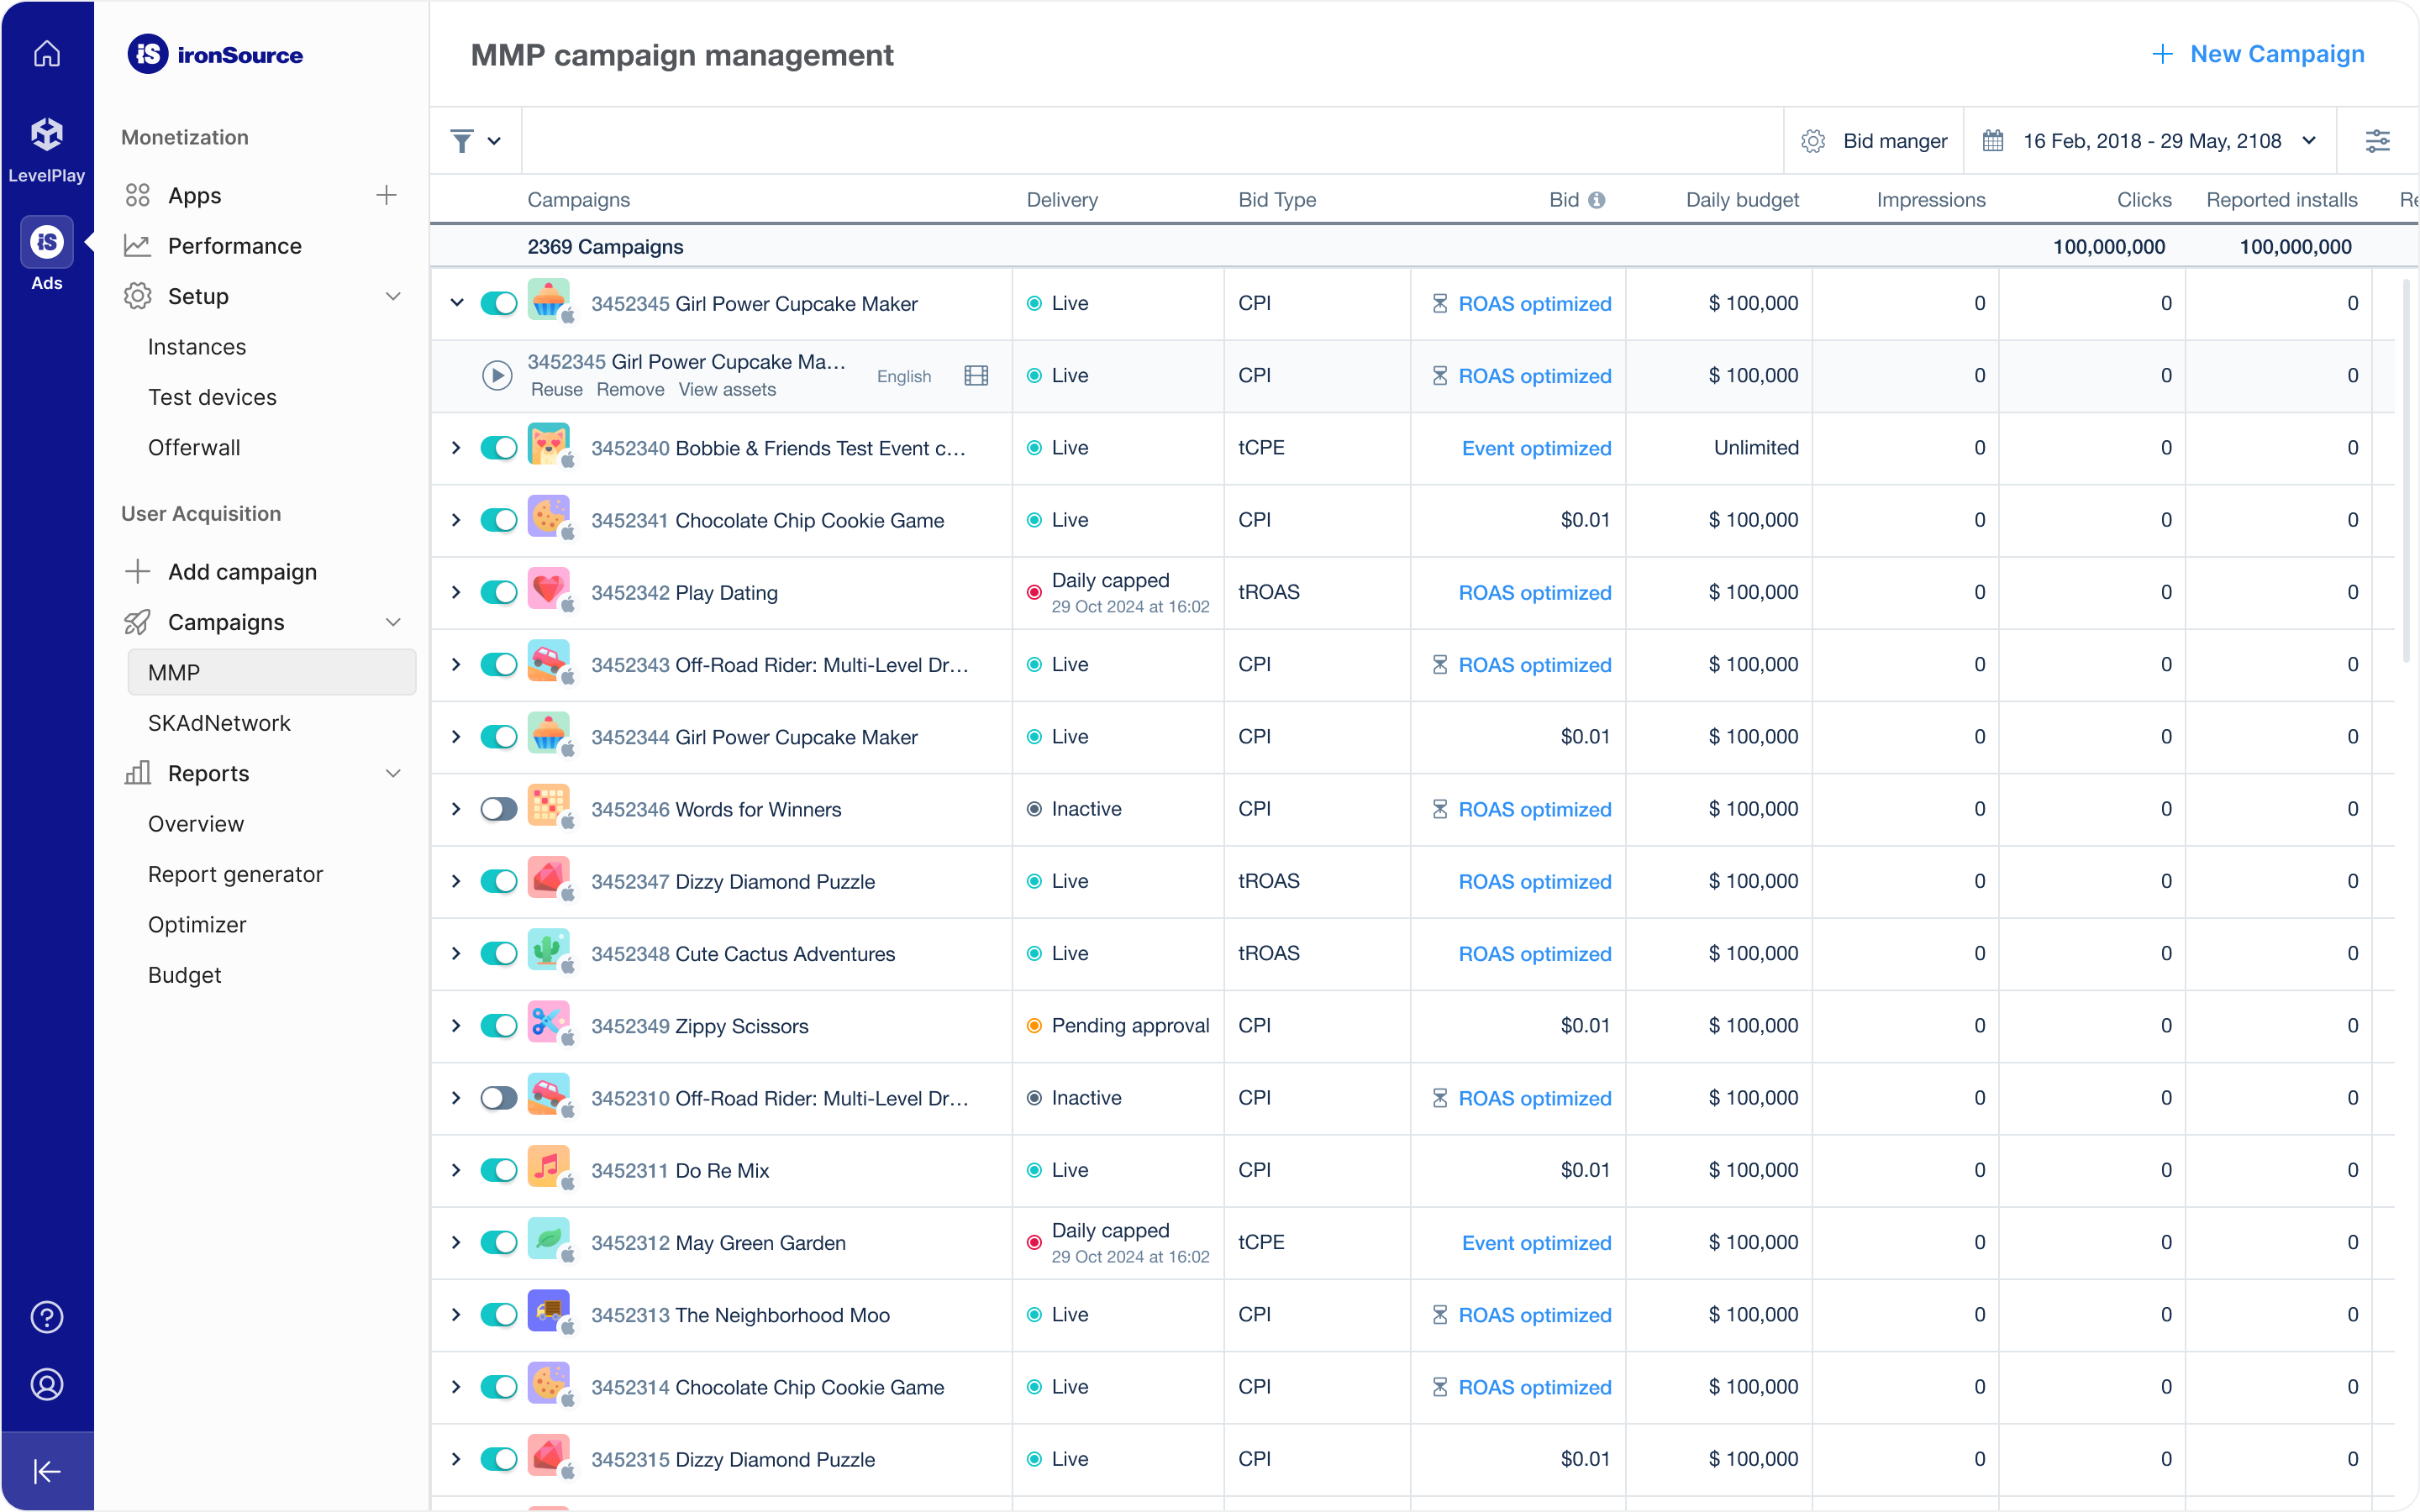Click the View assets link
Screen dimensions: 2420x1512
click(727, 390)
